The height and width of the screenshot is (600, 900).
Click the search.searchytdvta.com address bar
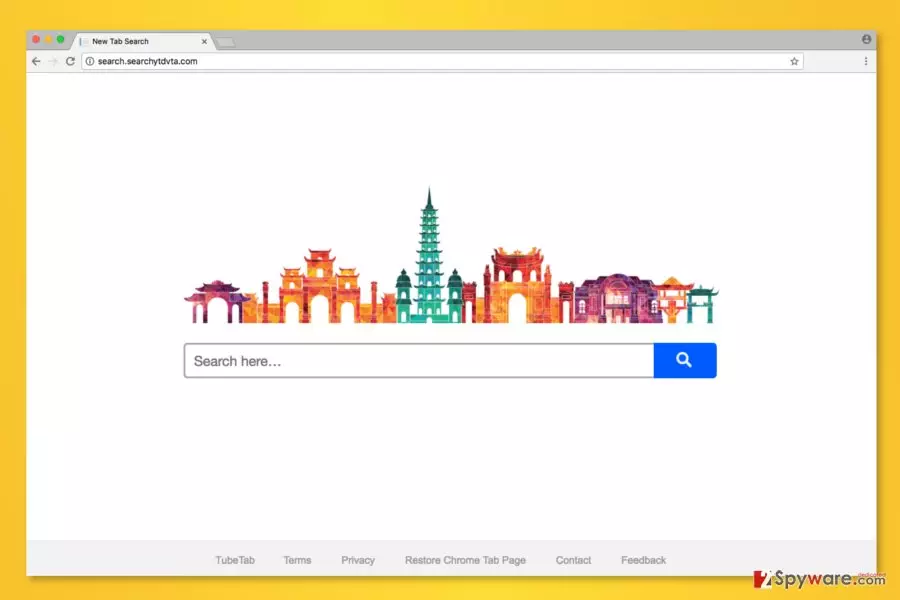click(x=442, y=61)
